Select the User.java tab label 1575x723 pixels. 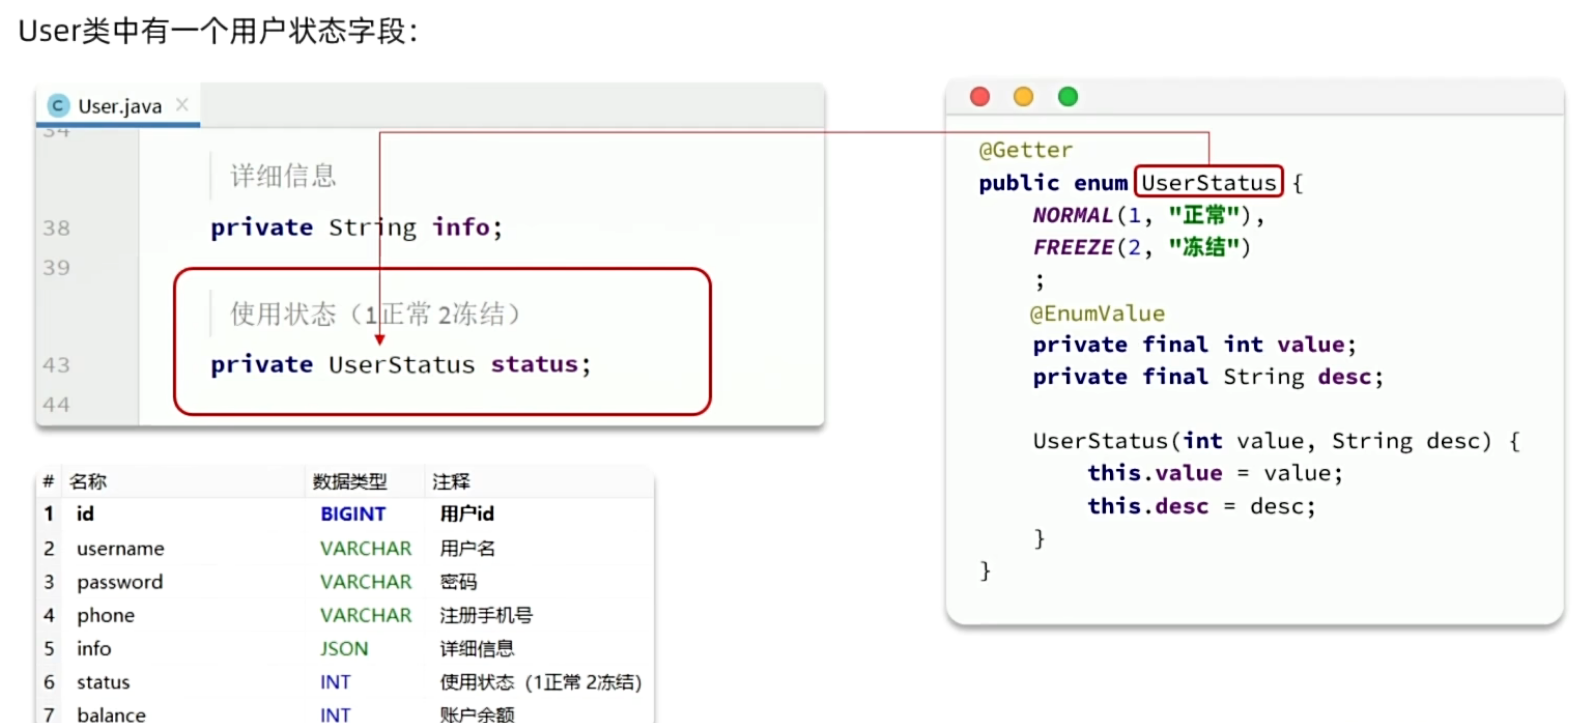coord(120,106)
